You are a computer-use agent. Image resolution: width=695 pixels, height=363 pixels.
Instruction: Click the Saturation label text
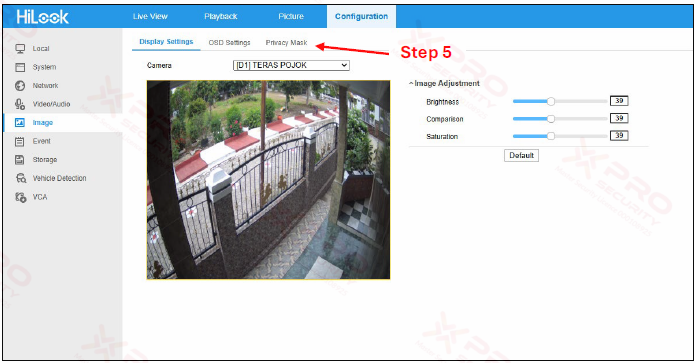pyautogui.click(x=442, y=137)
